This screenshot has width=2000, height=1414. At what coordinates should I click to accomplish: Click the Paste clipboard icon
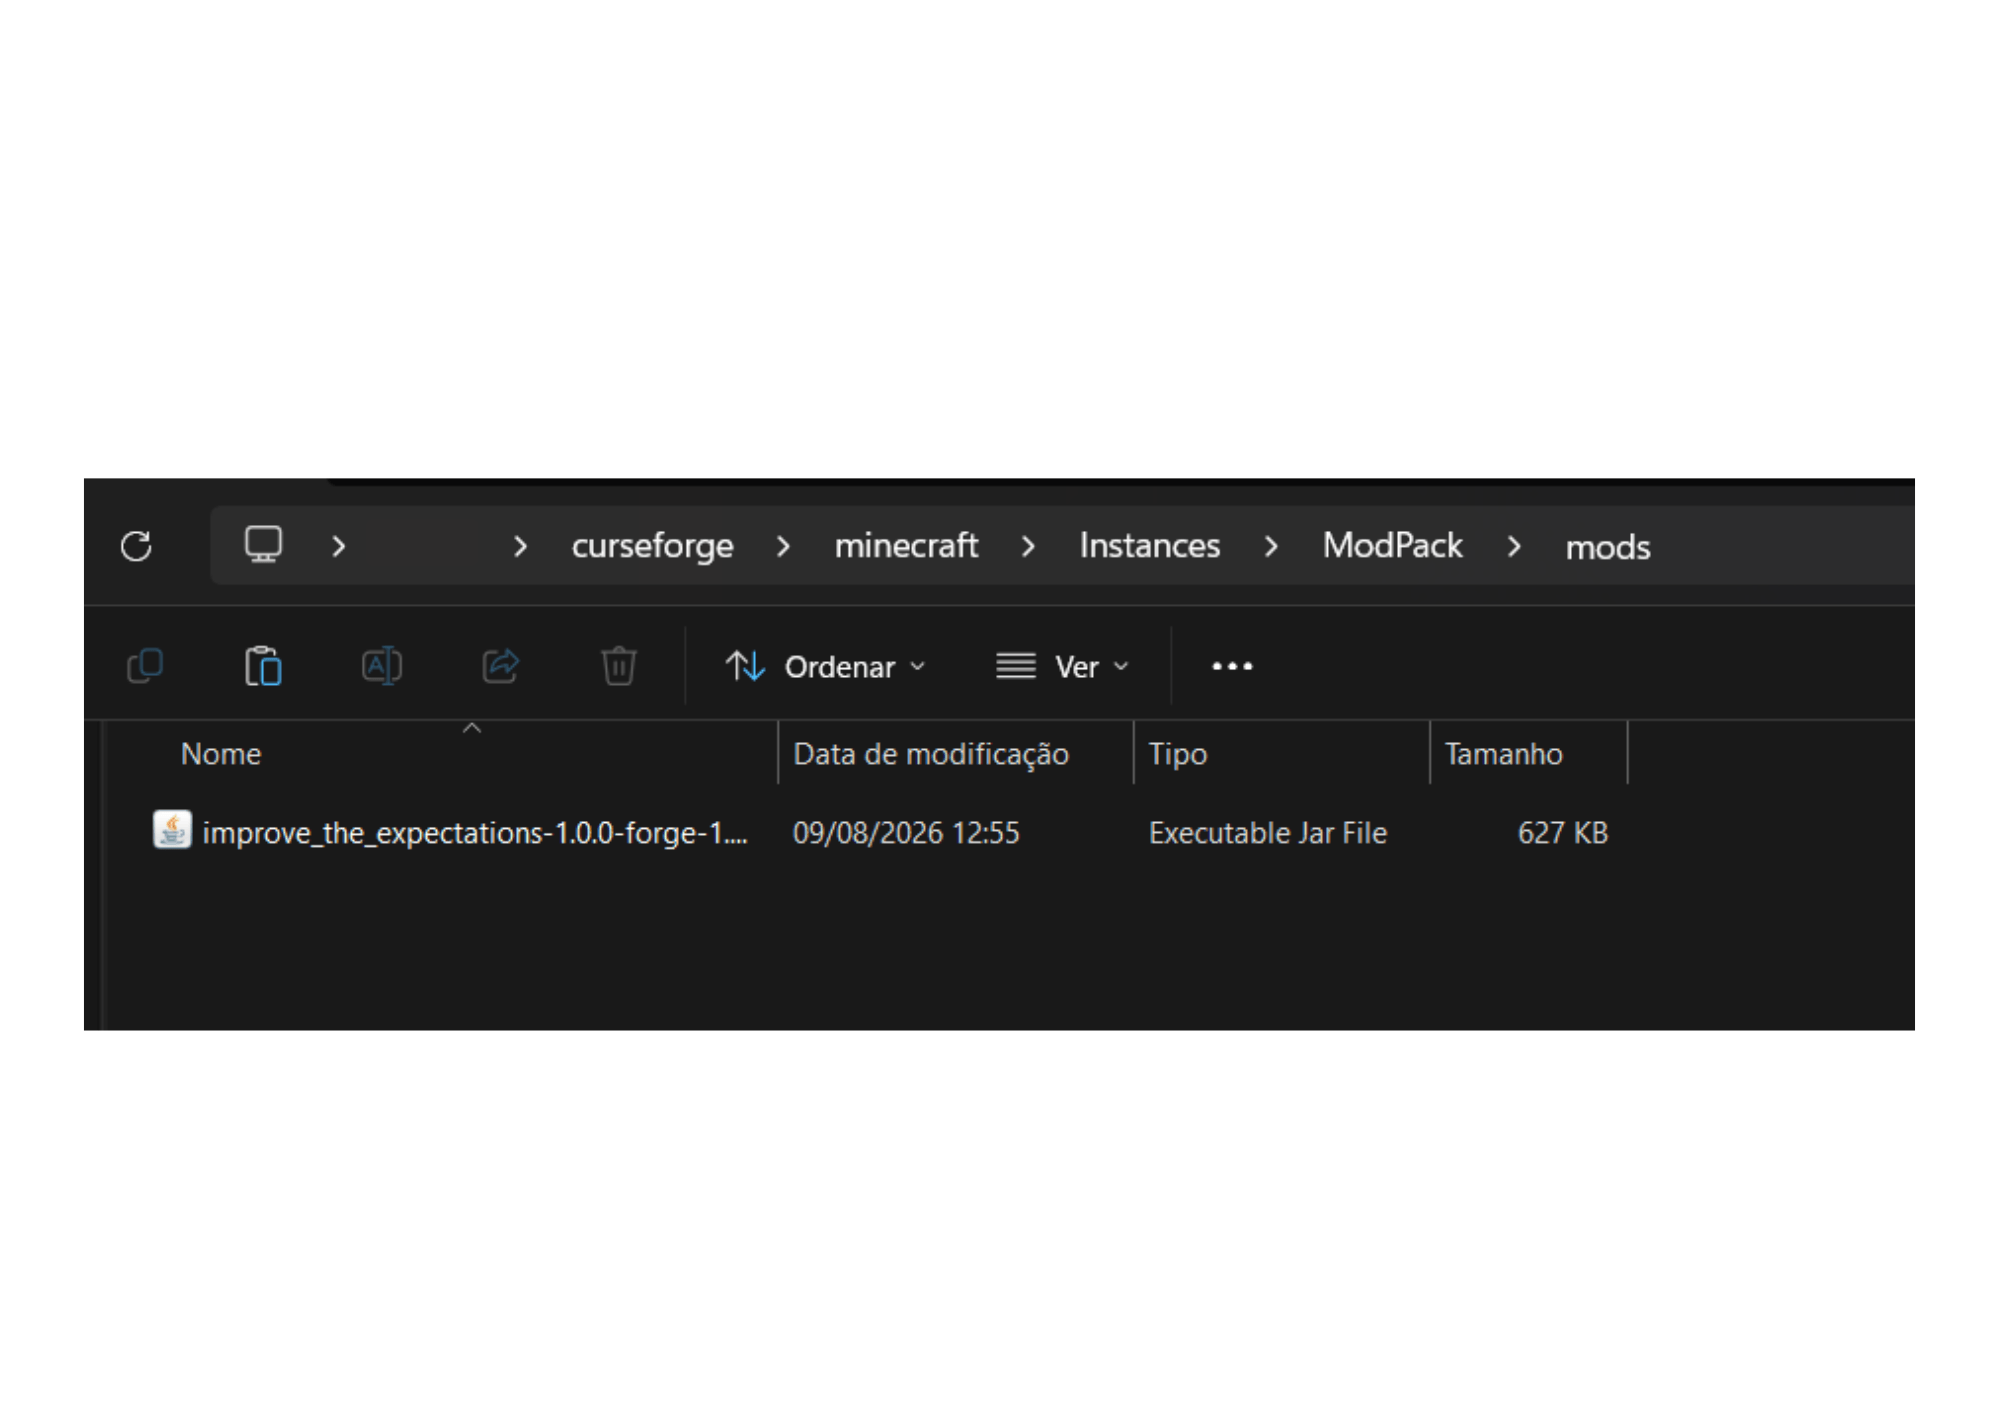[264, 666]
